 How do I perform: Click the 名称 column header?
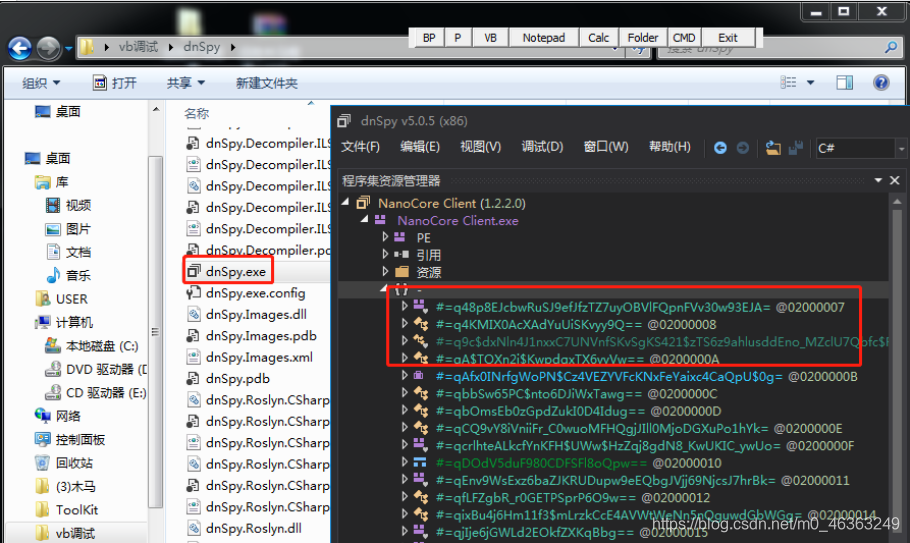point(196,114)
